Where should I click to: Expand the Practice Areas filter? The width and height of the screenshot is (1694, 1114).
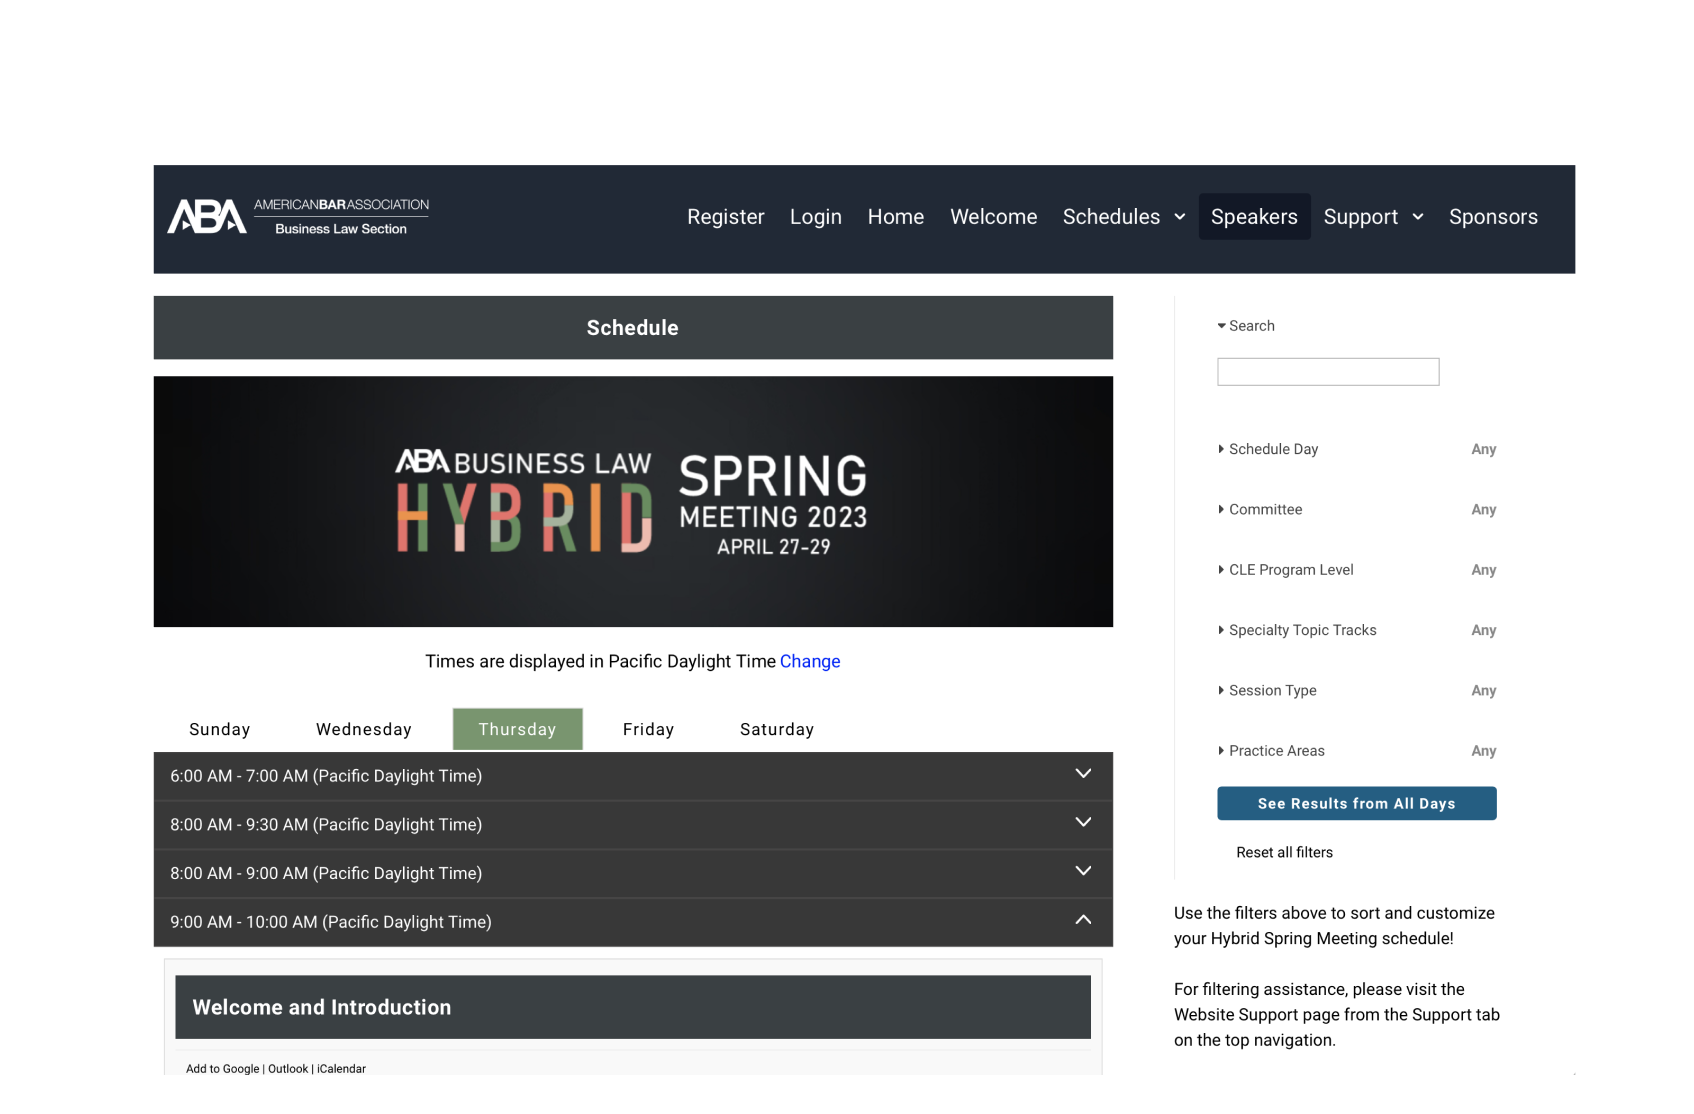1357,751
